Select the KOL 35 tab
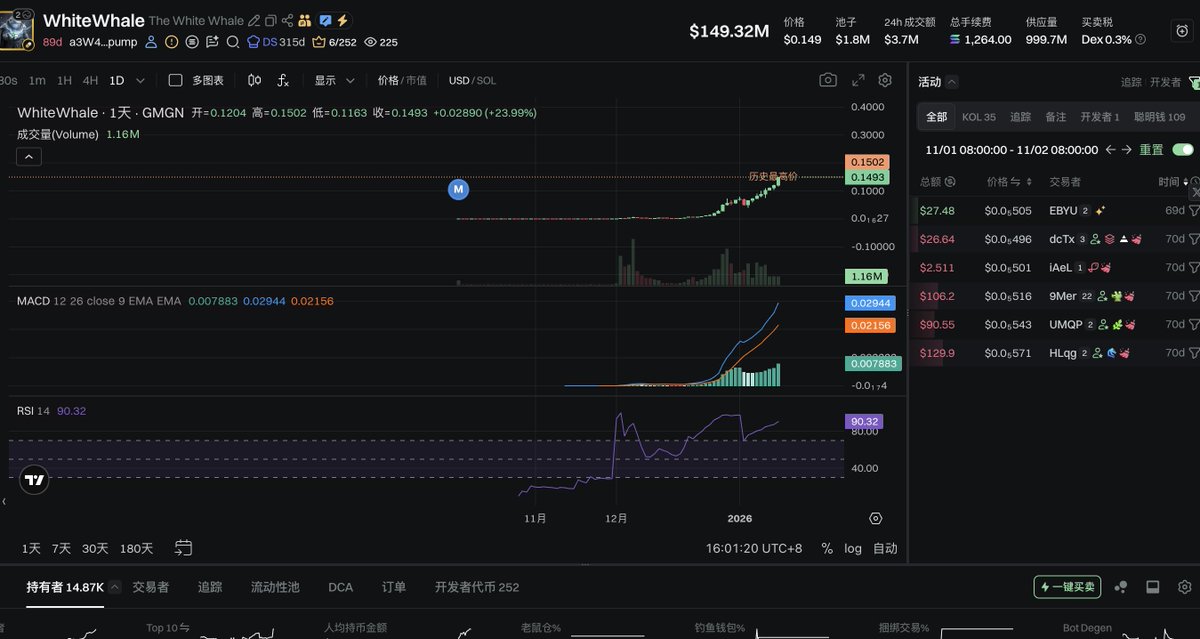 pos(979,117)
